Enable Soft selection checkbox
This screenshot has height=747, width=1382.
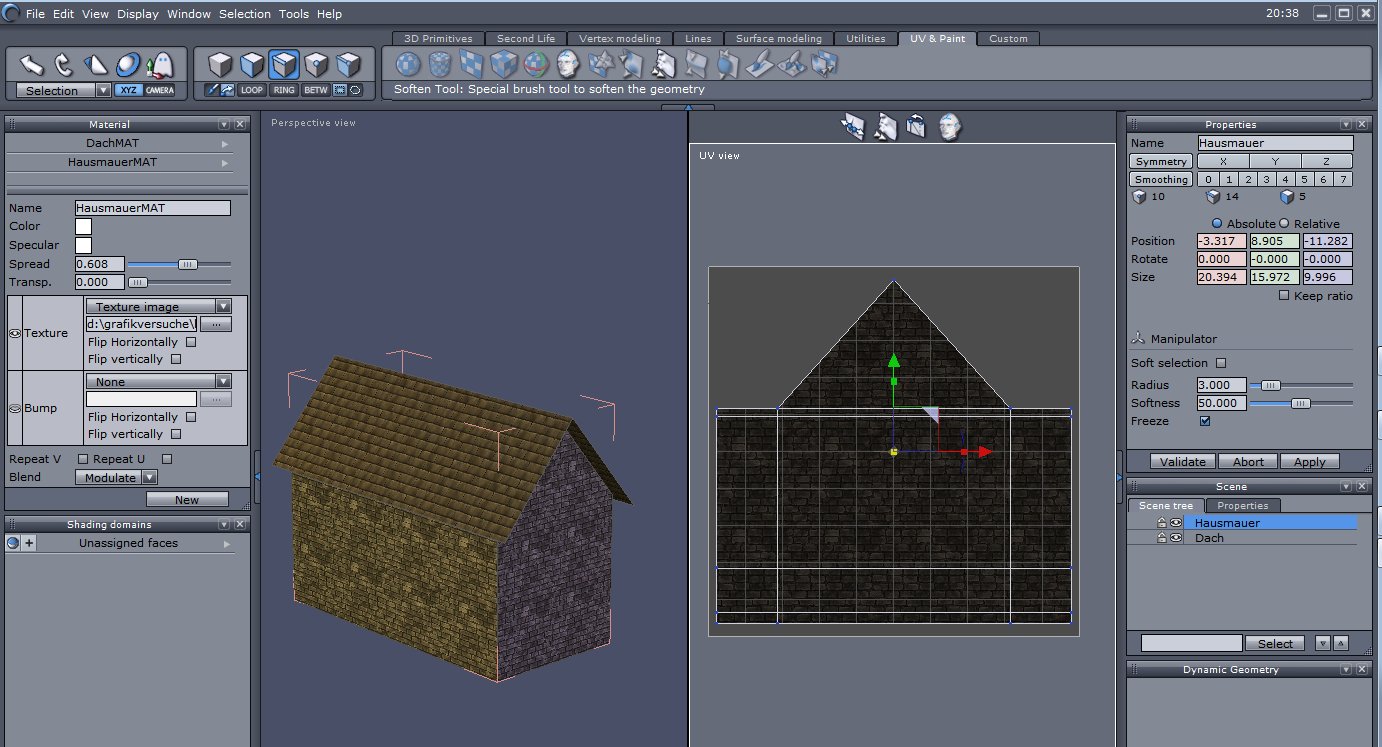point(1221,363)
